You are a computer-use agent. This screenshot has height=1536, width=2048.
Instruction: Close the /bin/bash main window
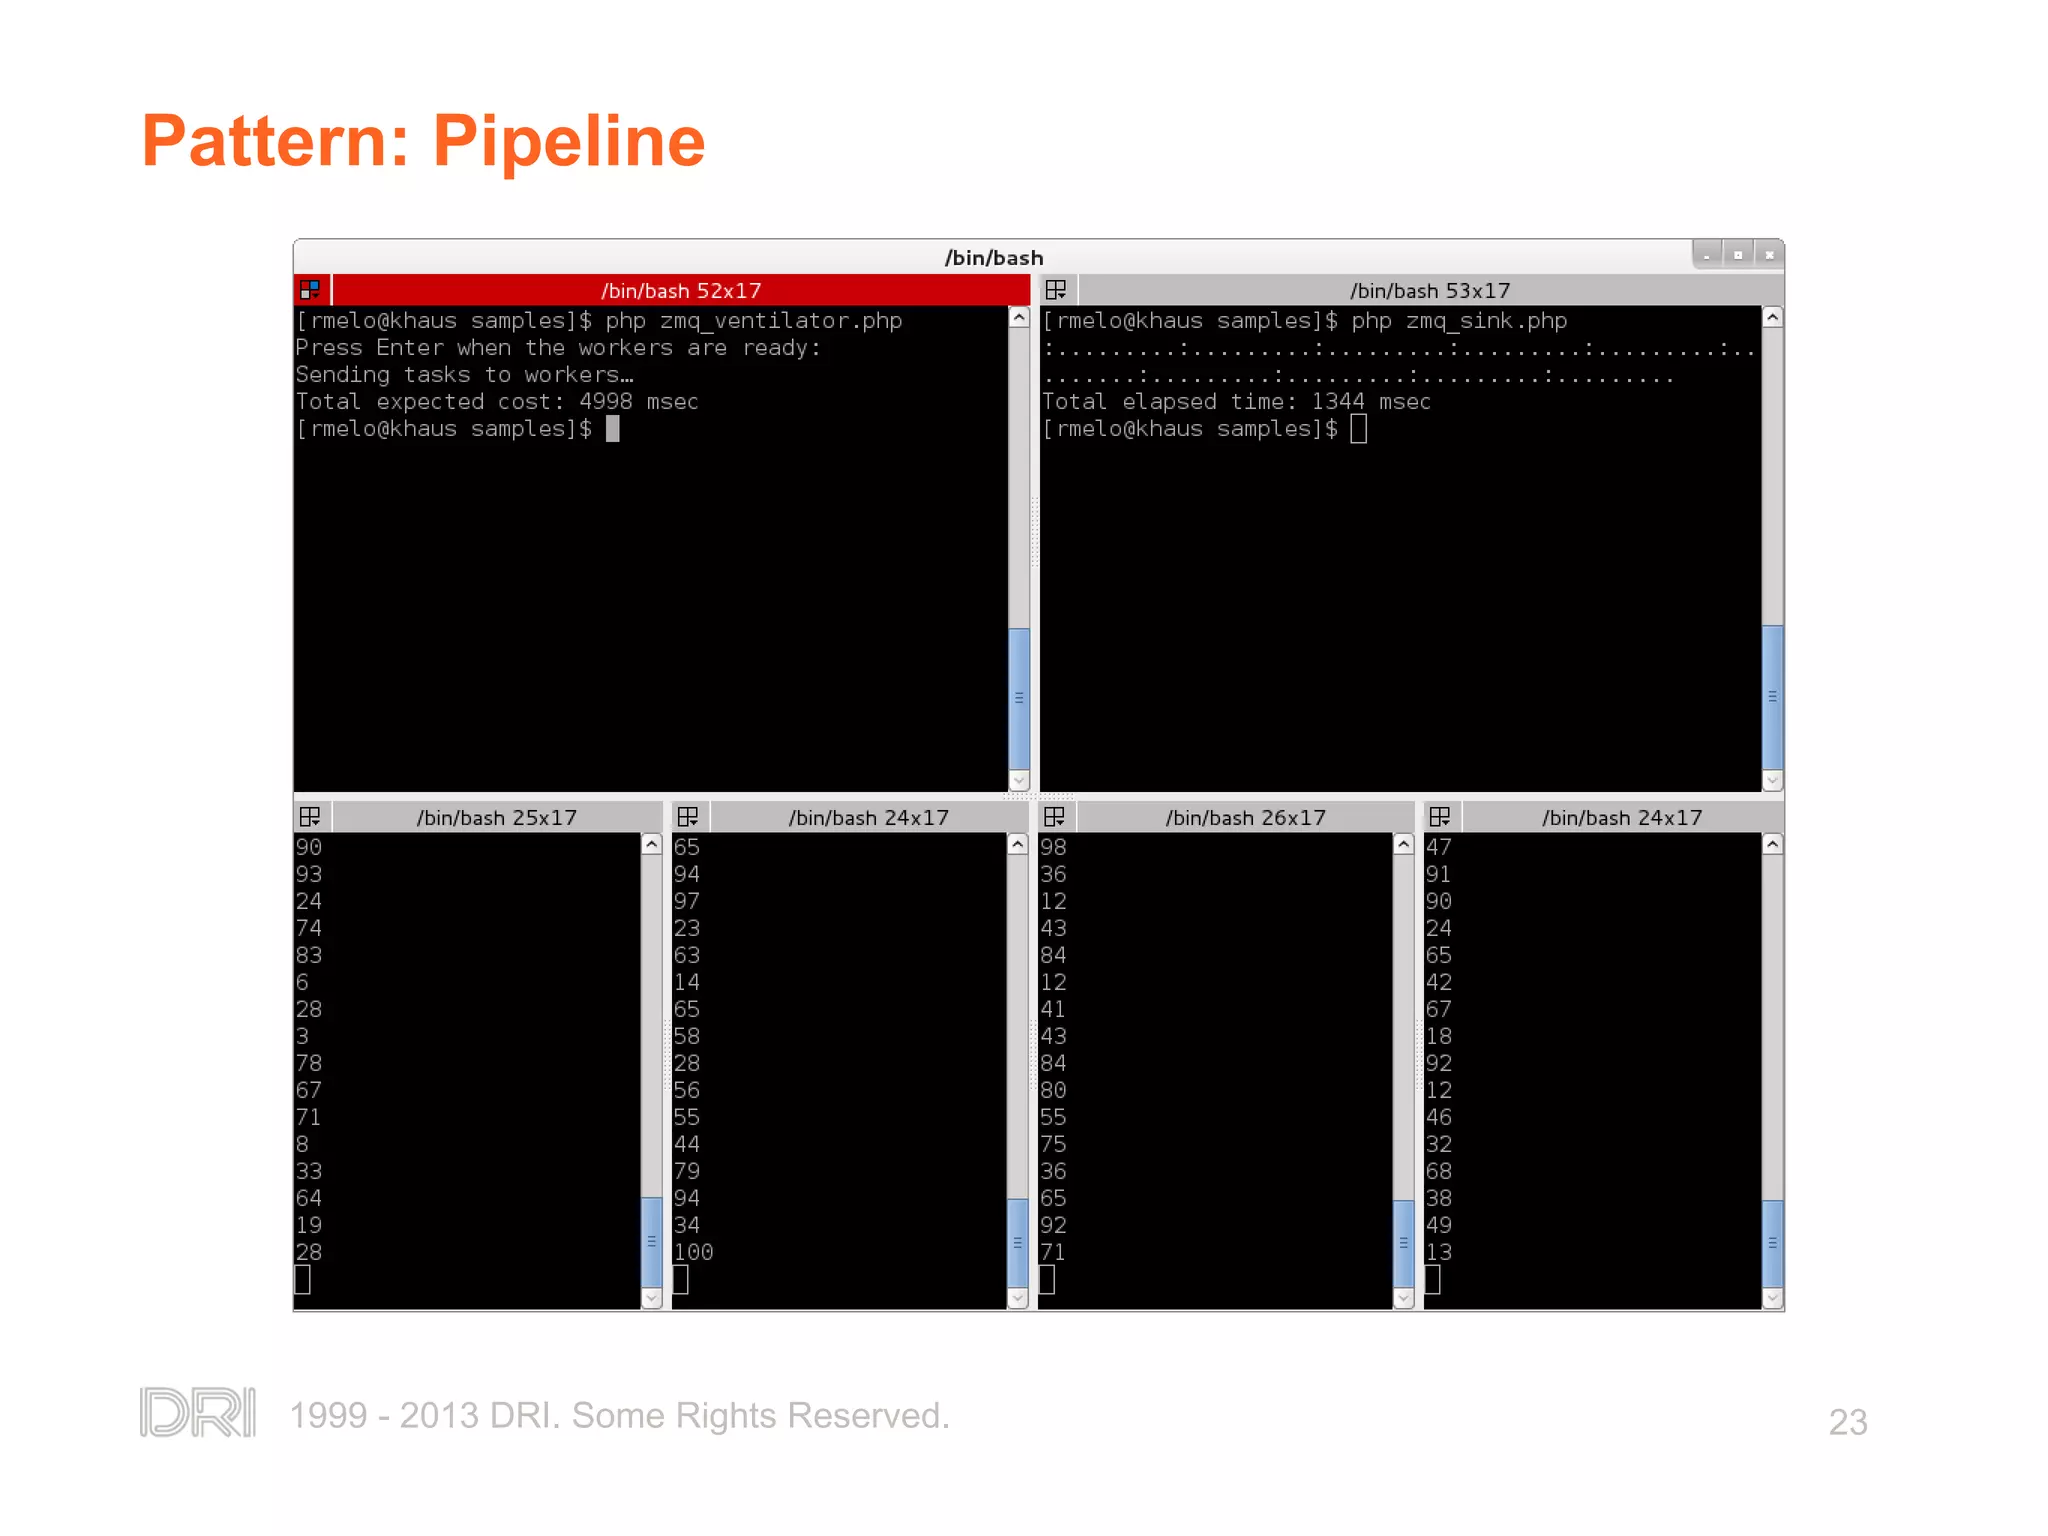[1769, 255]
